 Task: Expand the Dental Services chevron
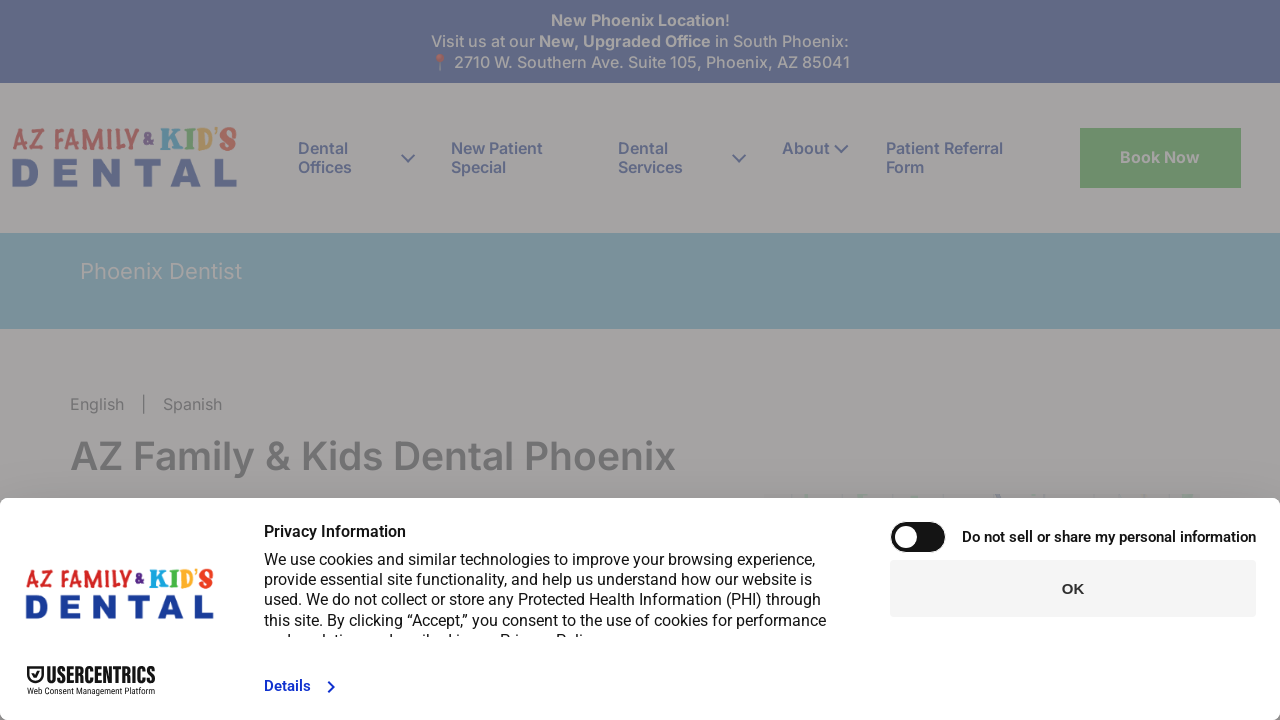click(739, 158)
